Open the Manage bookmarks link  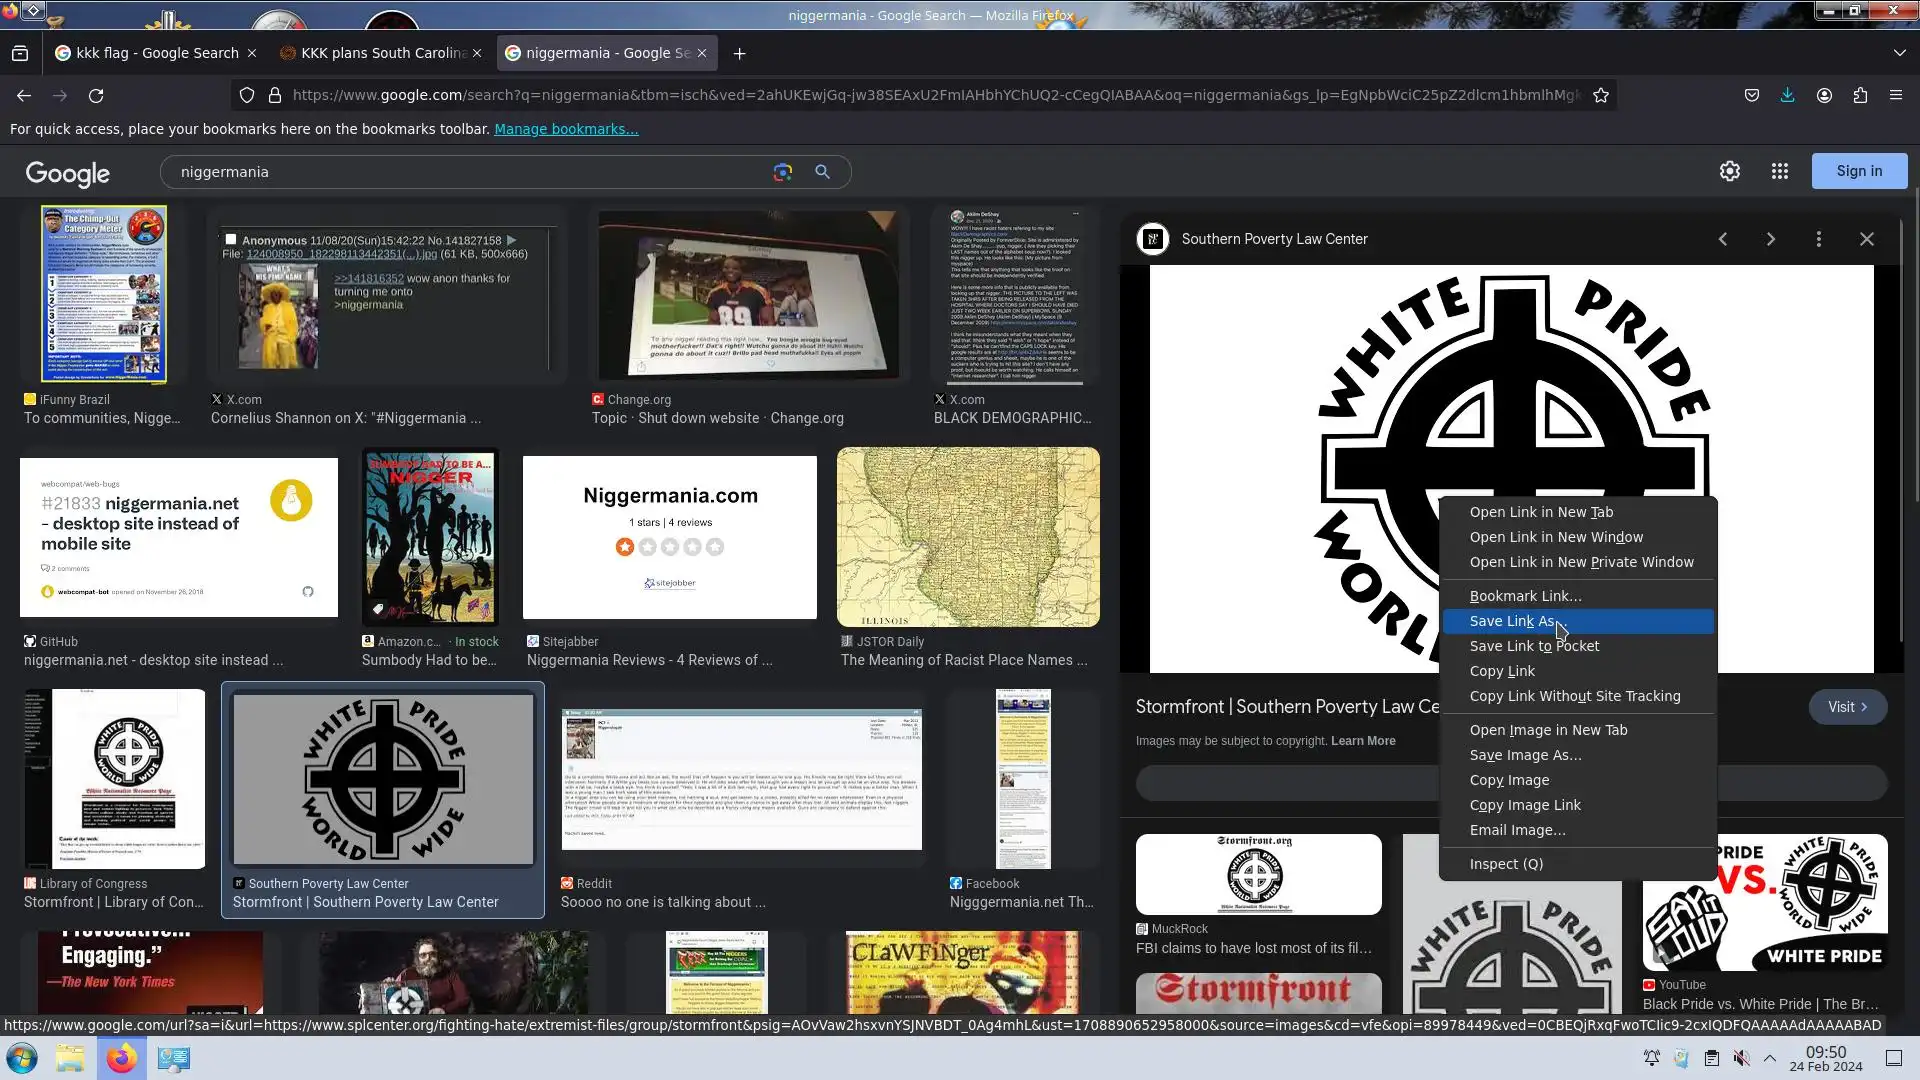[x=565, y=129]
